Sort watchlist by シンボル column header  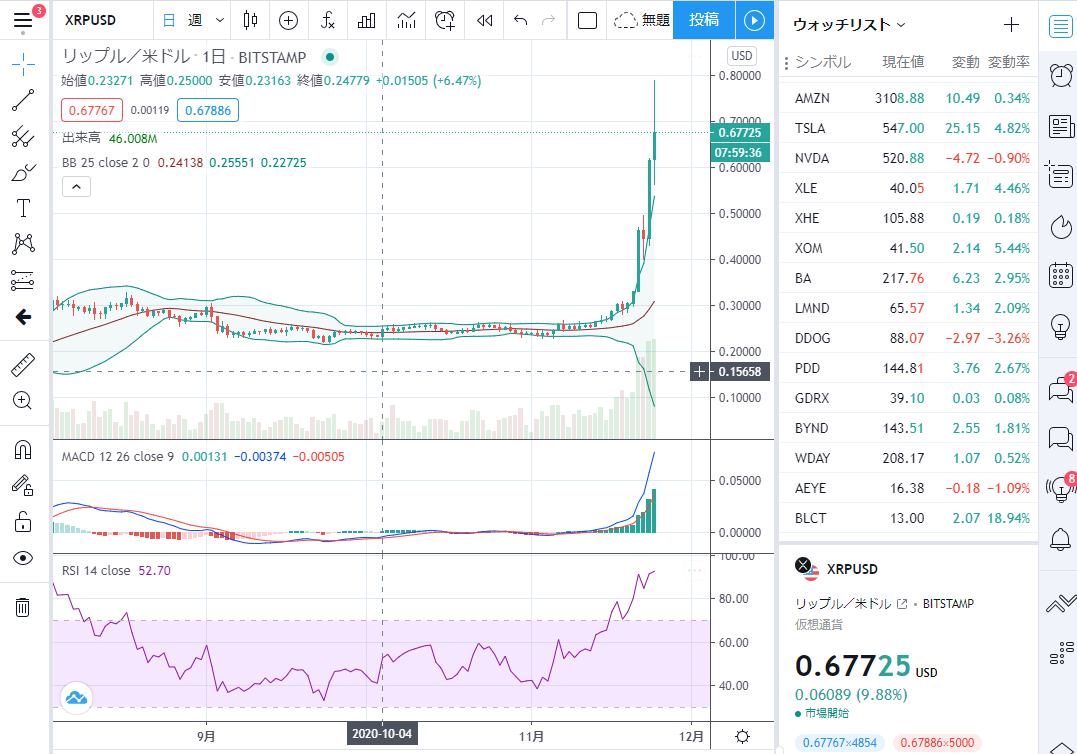[x=823, y=62]
